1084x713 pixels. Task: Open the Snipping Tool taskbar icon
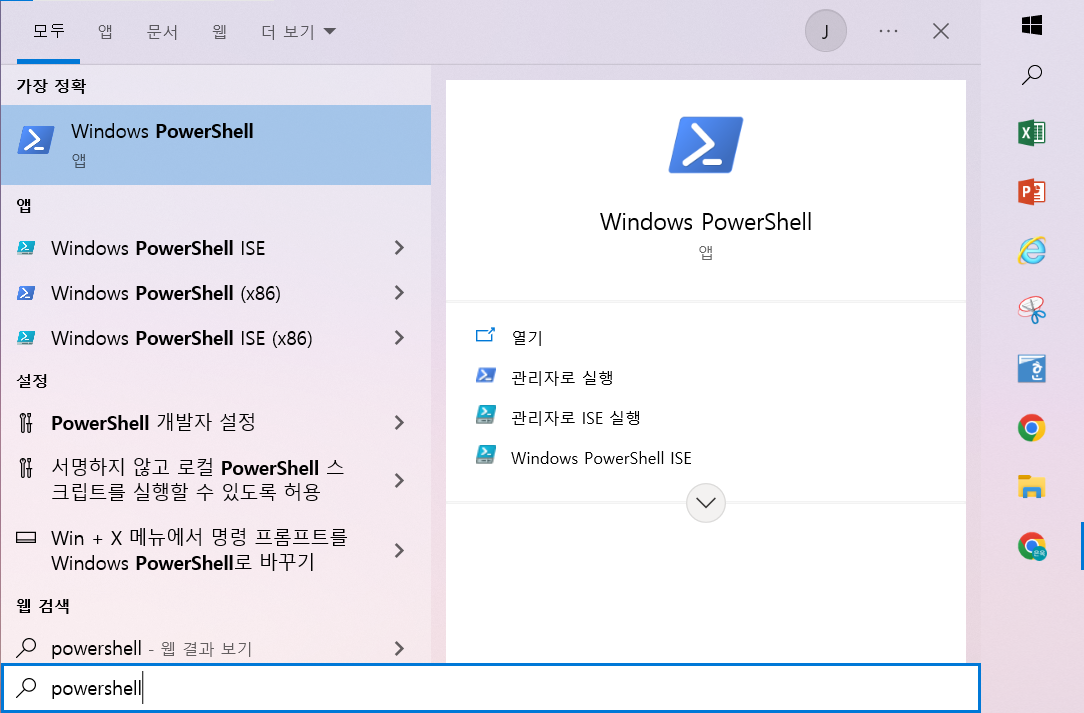[1031, 310]
